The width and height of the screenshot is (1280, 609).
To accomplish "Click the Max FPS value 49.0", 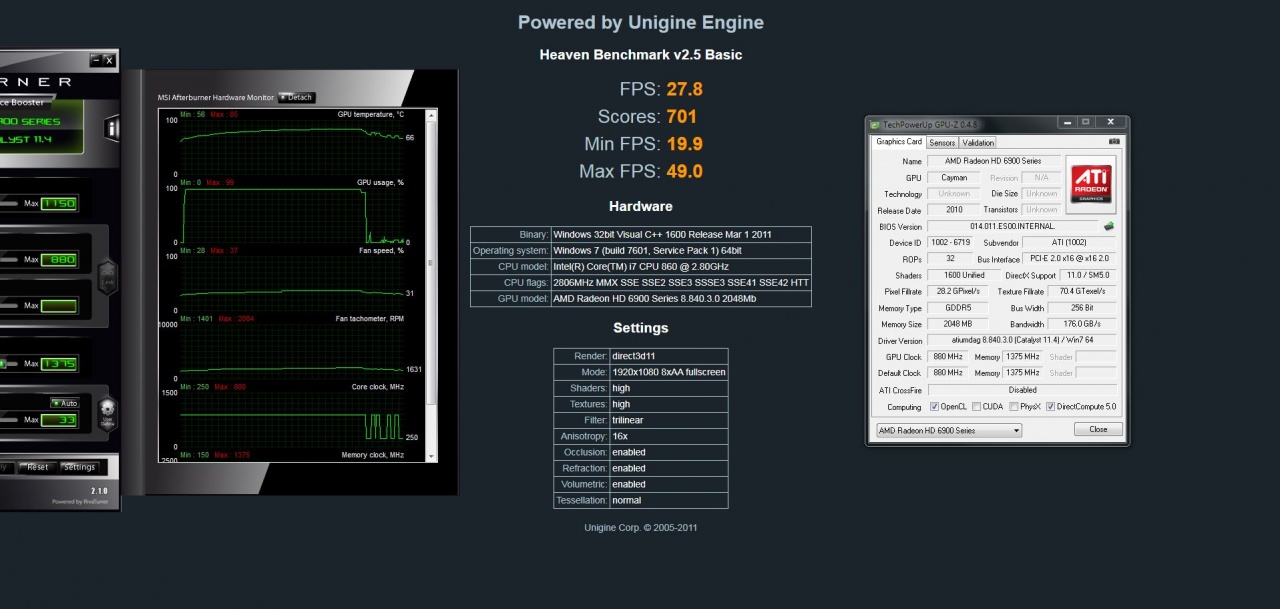I will (685, 171).
